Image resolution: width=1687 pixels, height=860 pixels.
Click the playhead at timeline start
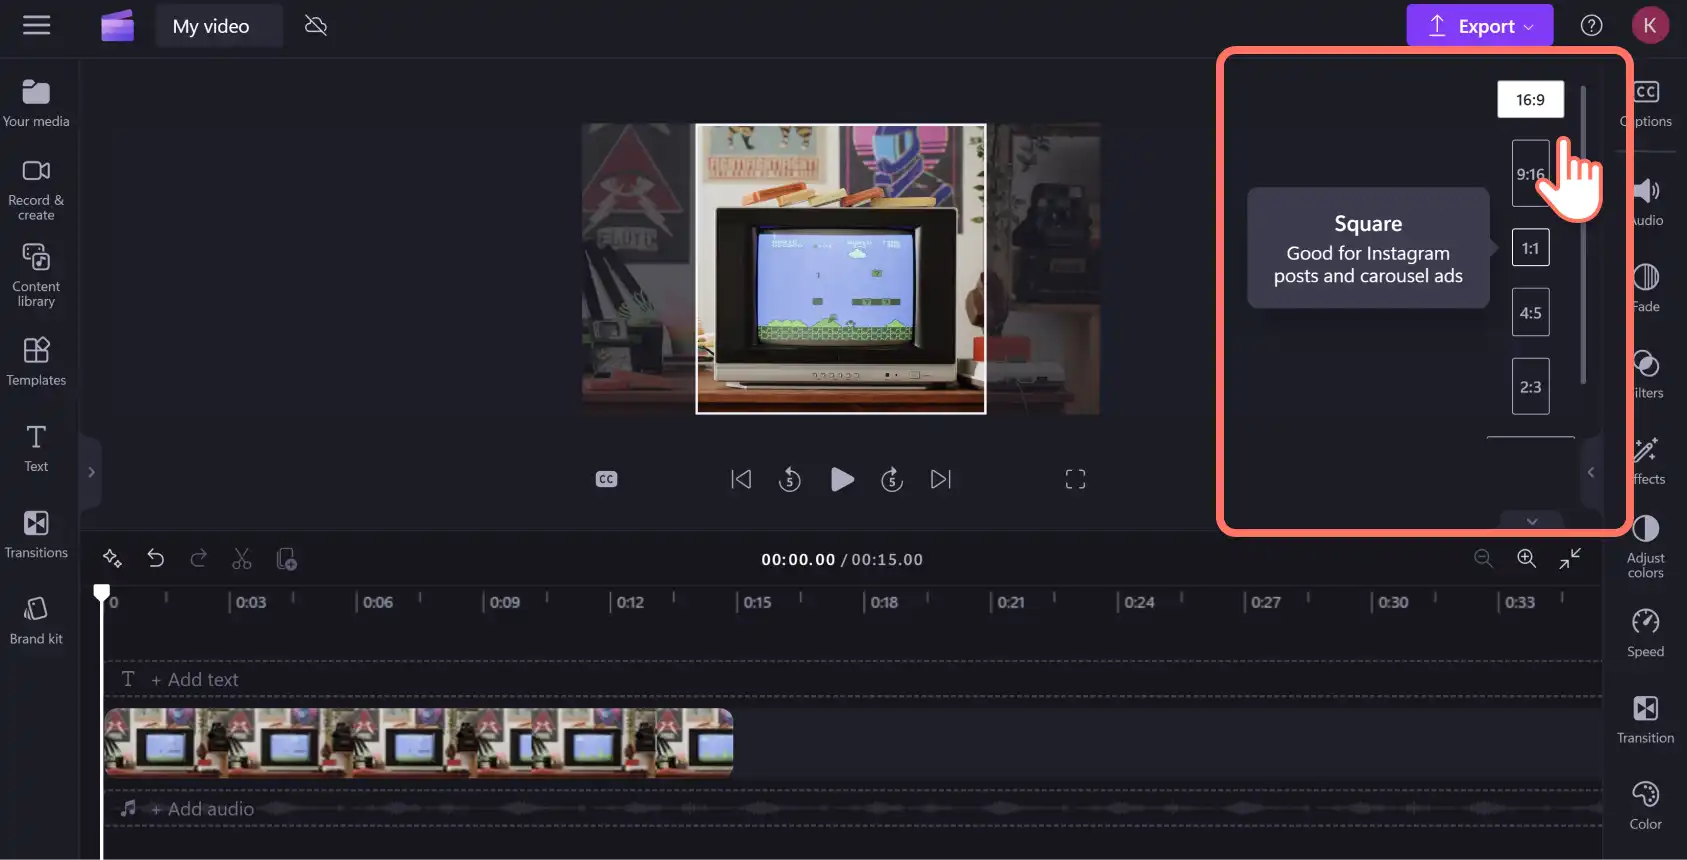pyautogui.click(x=101, y=592)
